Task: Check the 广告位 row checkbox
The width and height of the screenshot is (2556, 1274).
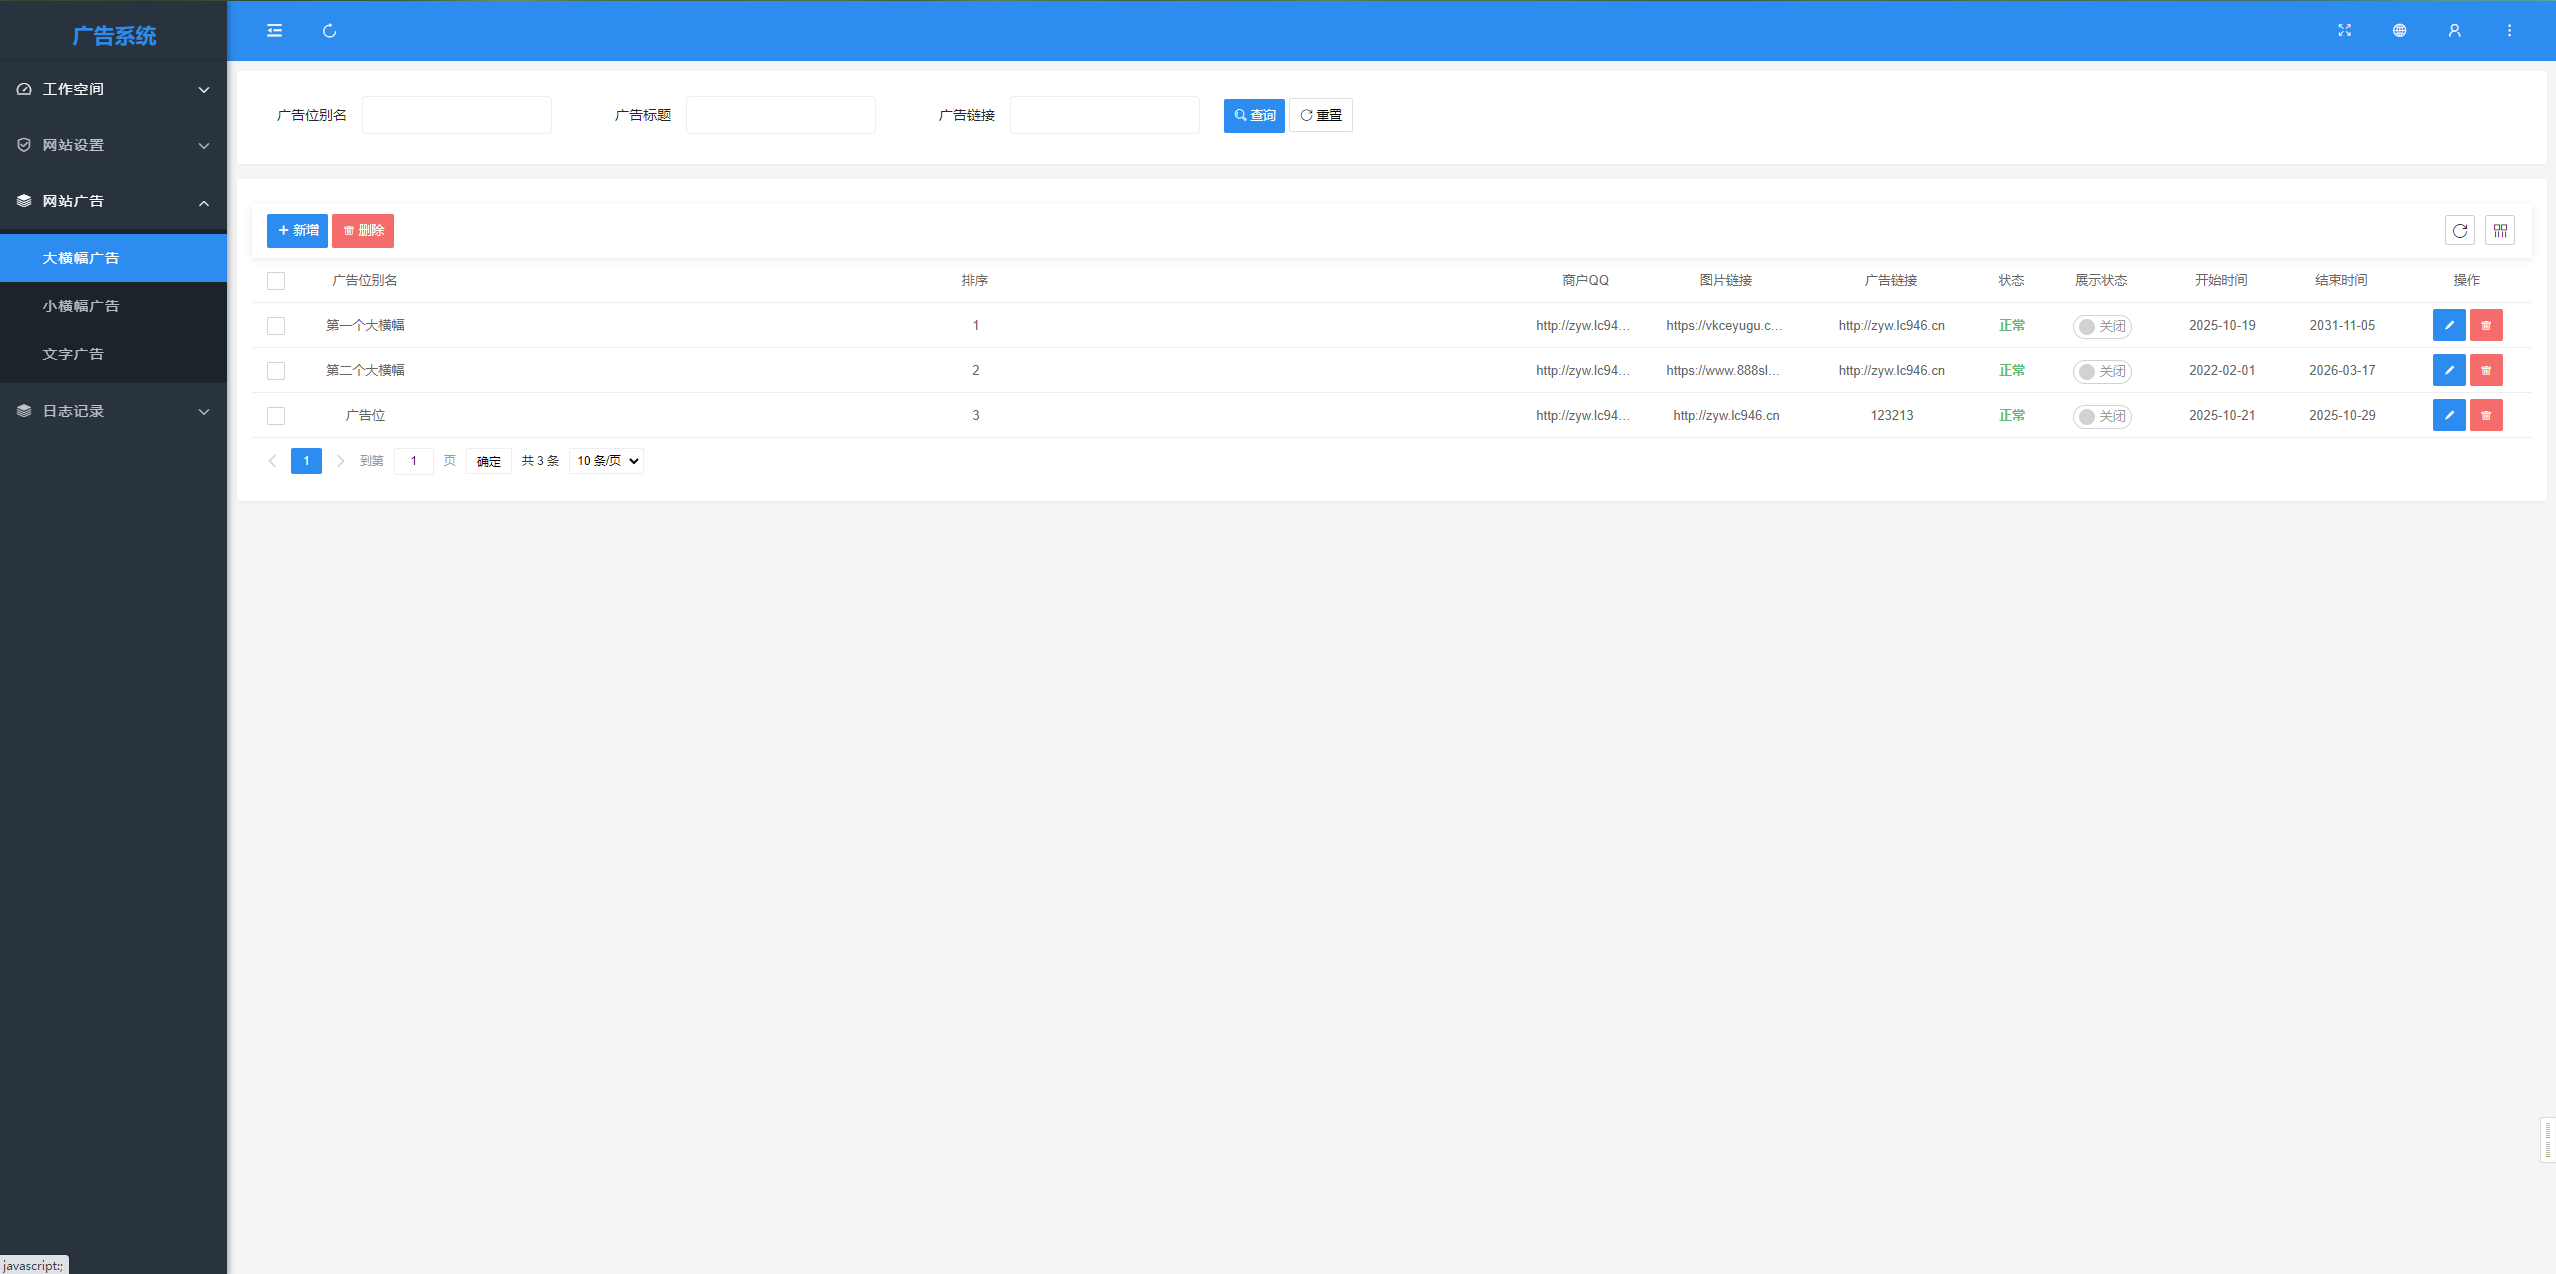Action: pos(276,416)
